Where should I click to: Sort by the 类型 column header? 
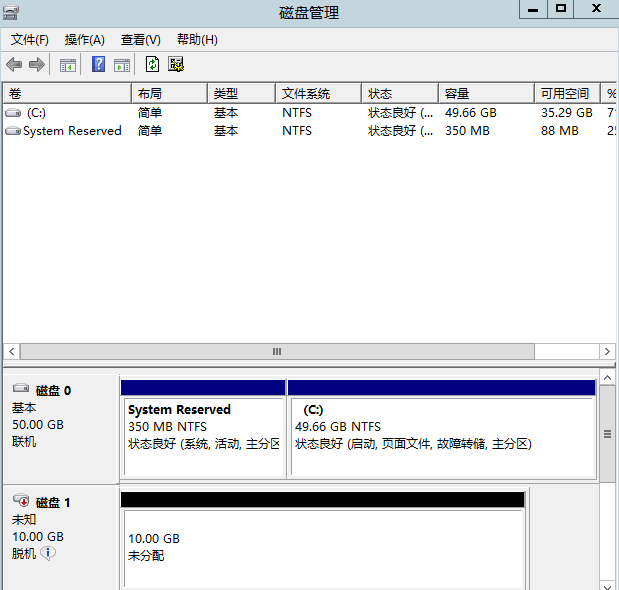[x=242, y=94]
